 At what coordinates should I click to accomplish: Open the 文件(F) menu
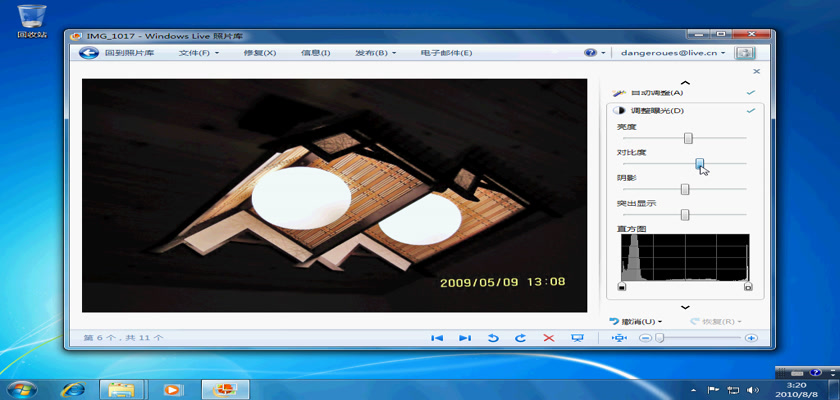[x=199, y=52]
